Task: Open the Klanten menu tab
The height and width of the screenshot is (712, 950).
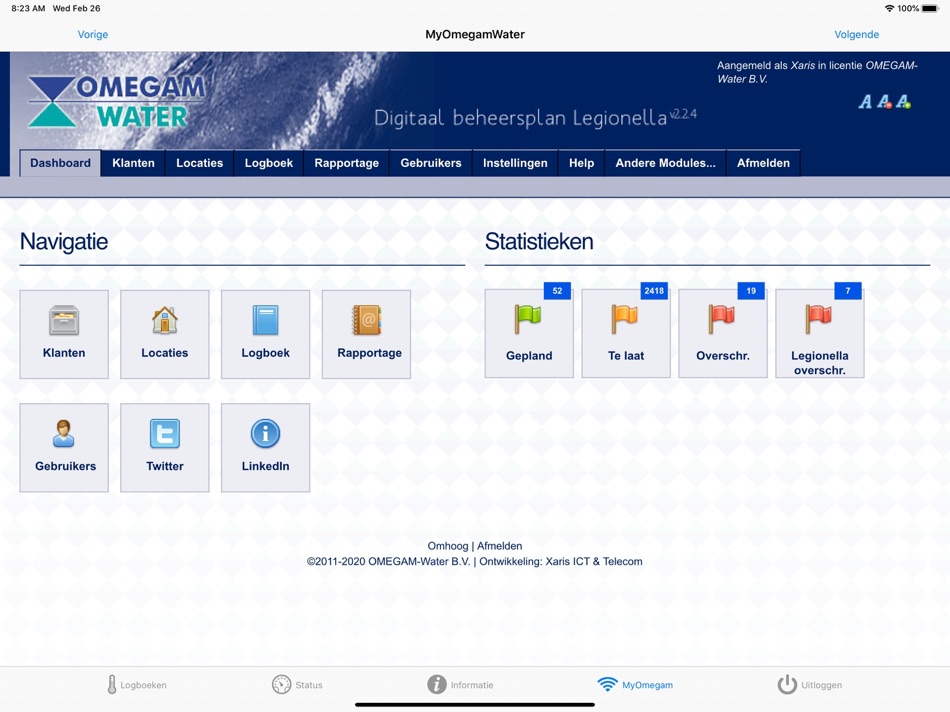Action: (x=133, y=163)
